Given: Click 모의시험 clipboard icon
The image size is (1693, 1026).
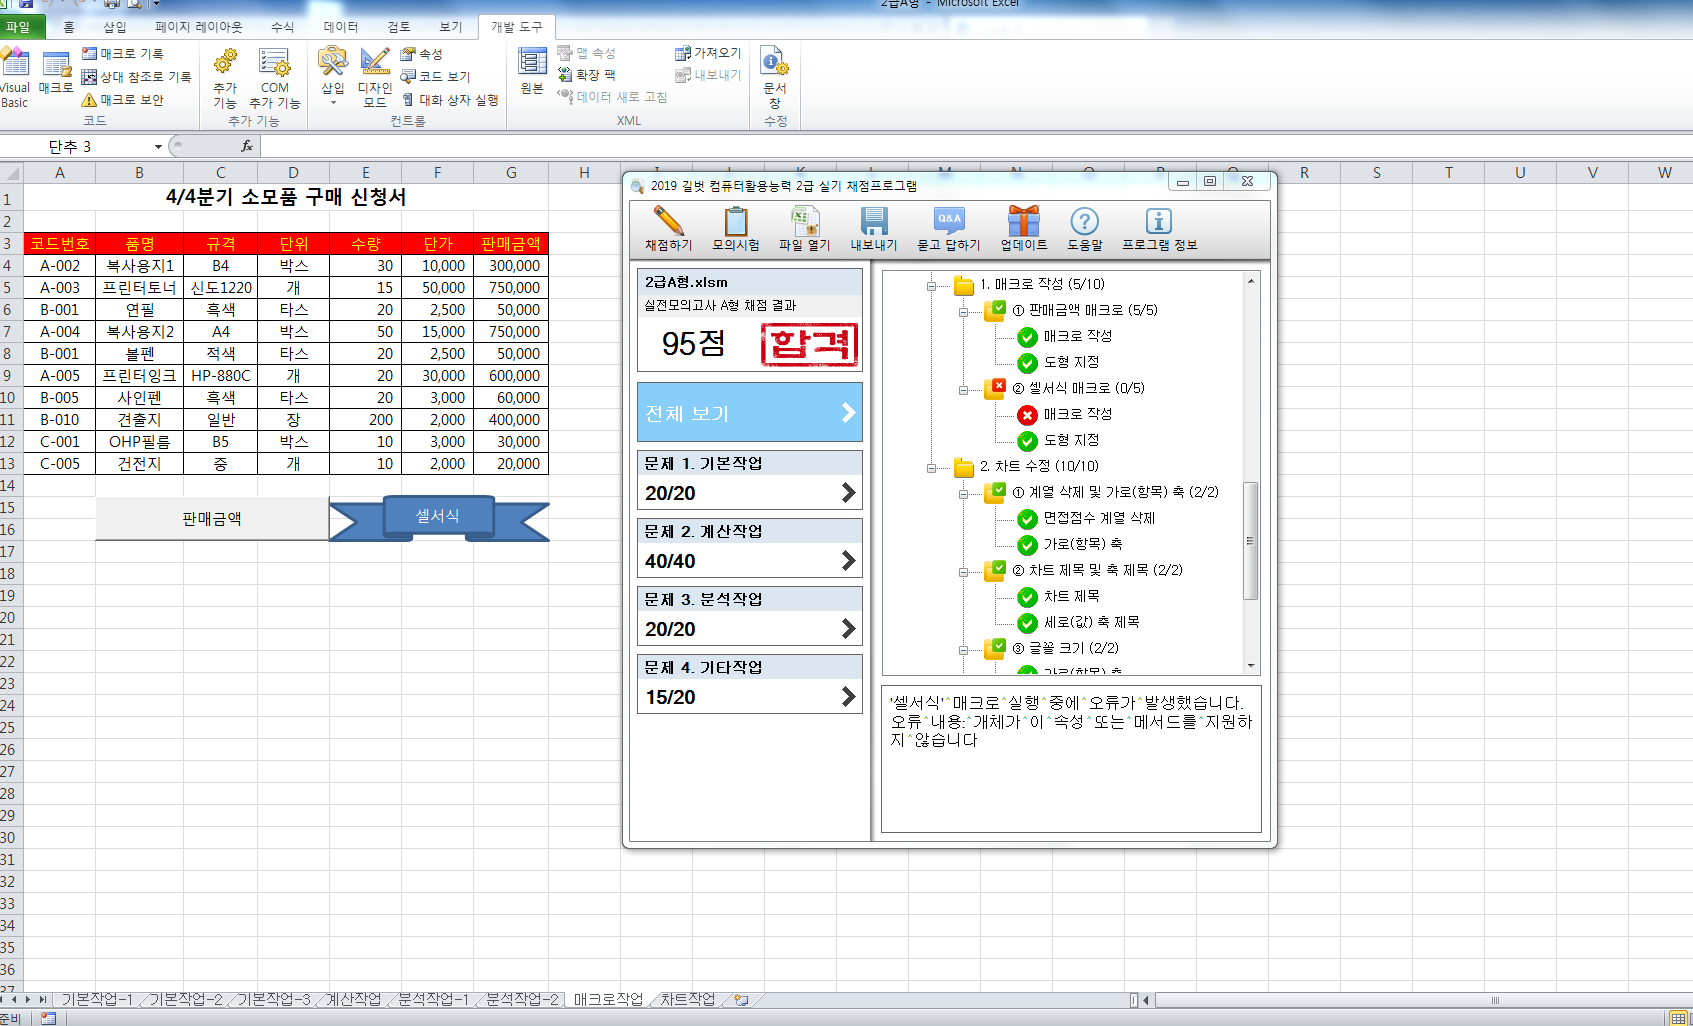Looking at the screenshot, I should coord(736,229).
